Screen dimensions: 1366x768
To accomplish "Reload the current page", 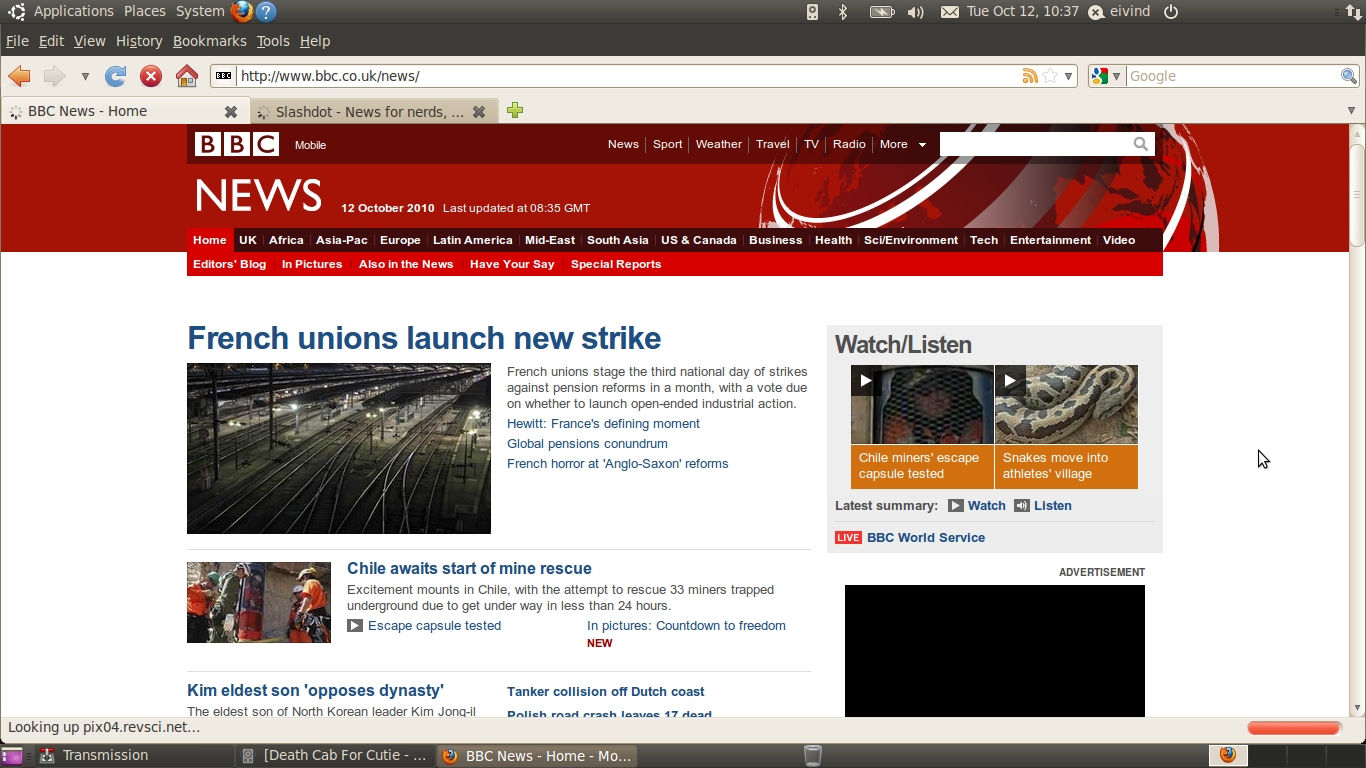I will click(x=116, y=76).
